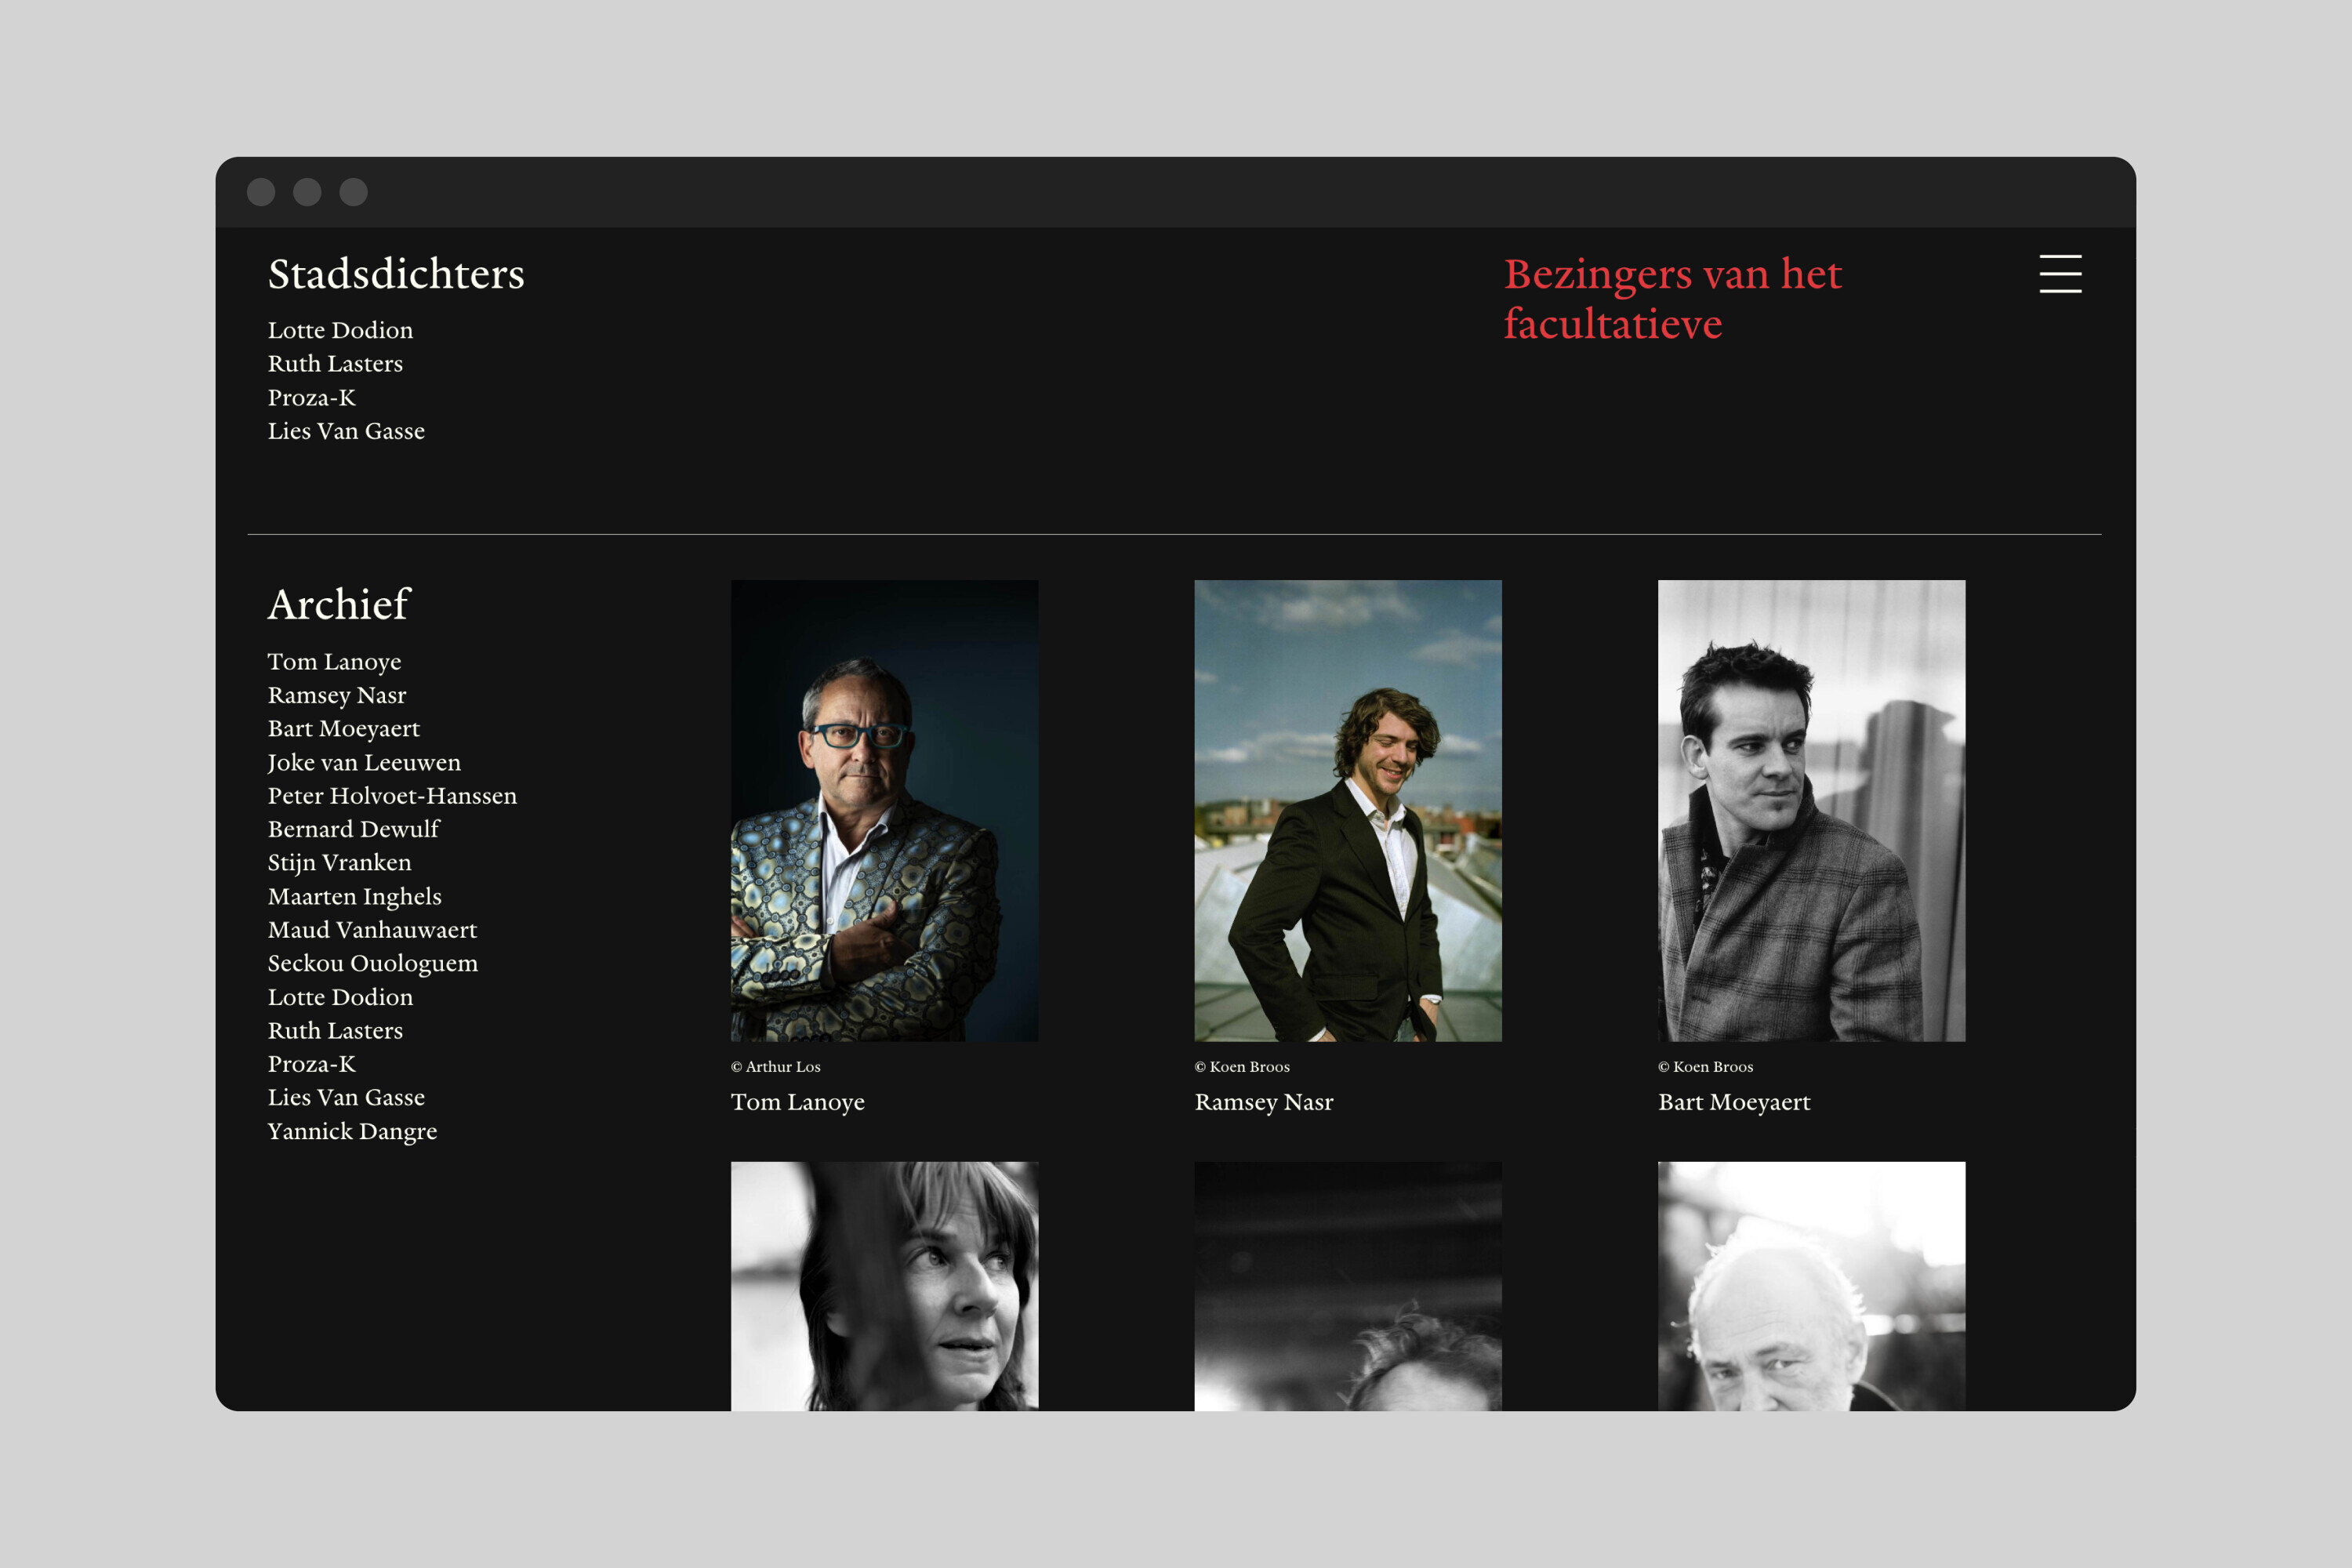Open Ruth Lasters in Archief list
The height and width of the screenshot is (1568, 2352).
(335, 1031)
